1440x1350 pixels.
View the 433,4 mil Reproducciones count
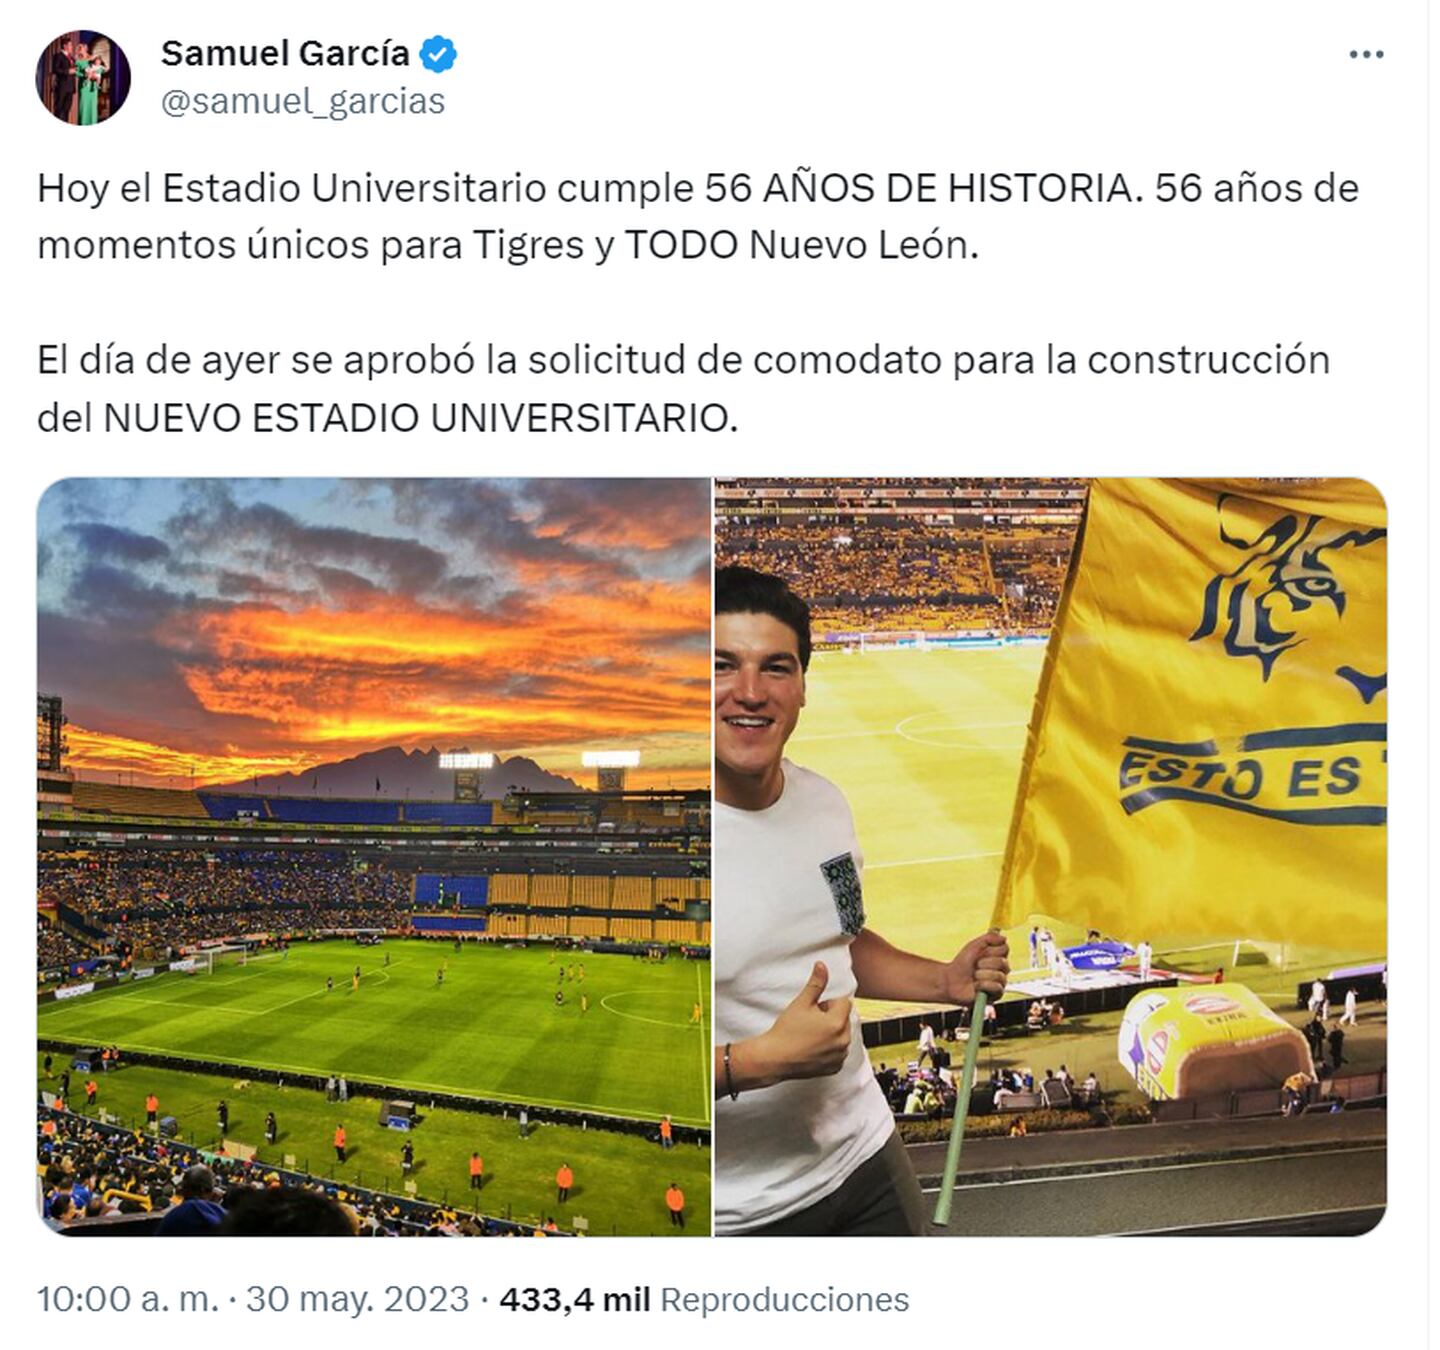704,1299
